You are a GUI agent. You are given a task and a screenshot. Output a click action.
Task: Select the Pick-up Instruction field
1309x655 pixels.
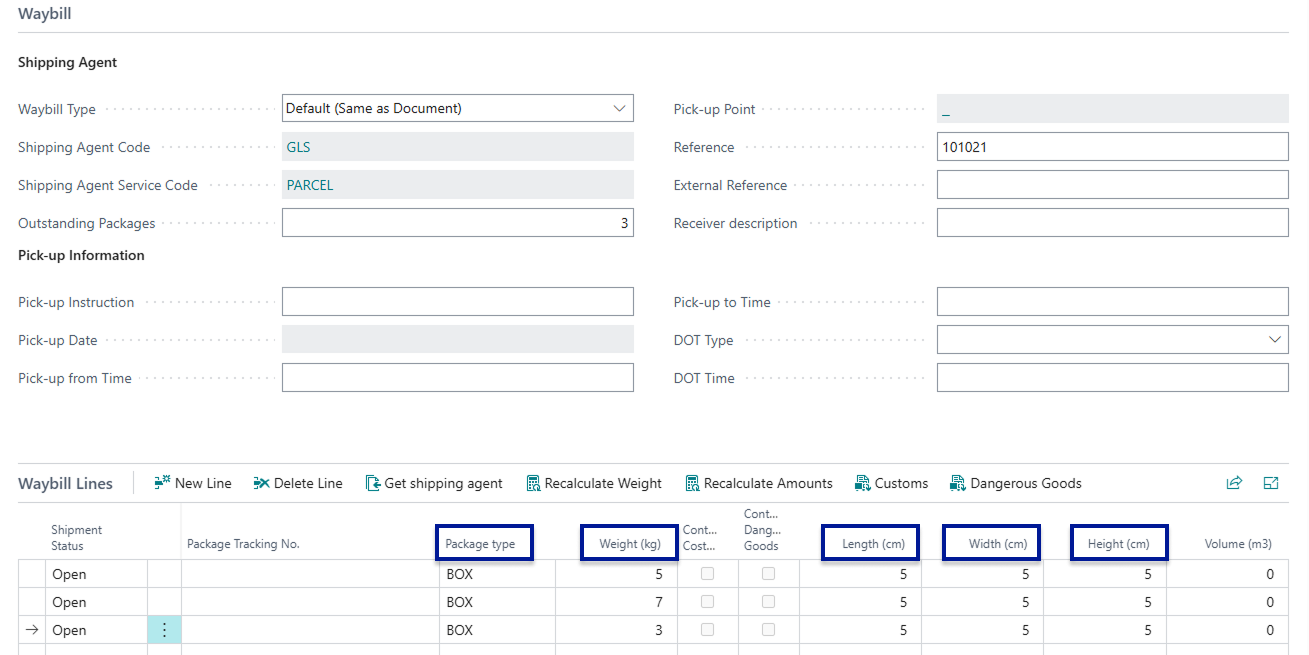tap(457, 302)
